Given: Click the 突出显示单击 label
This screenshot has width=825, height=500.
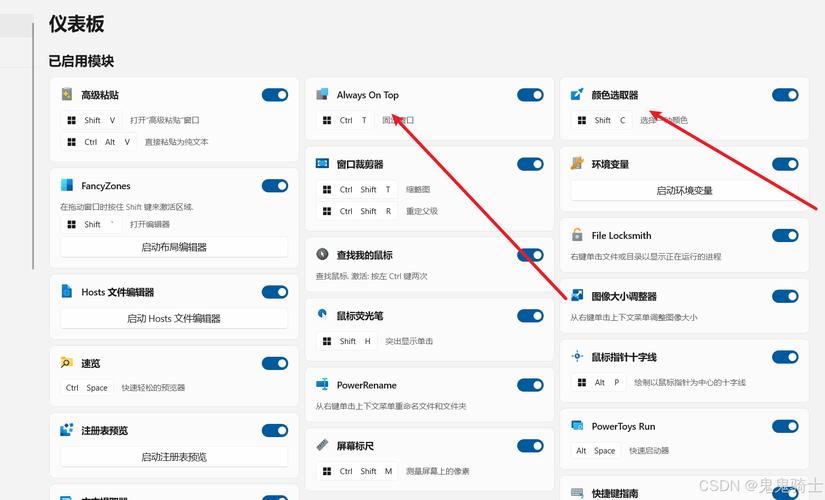Looking at the screenshot, I should coord(409,341).
